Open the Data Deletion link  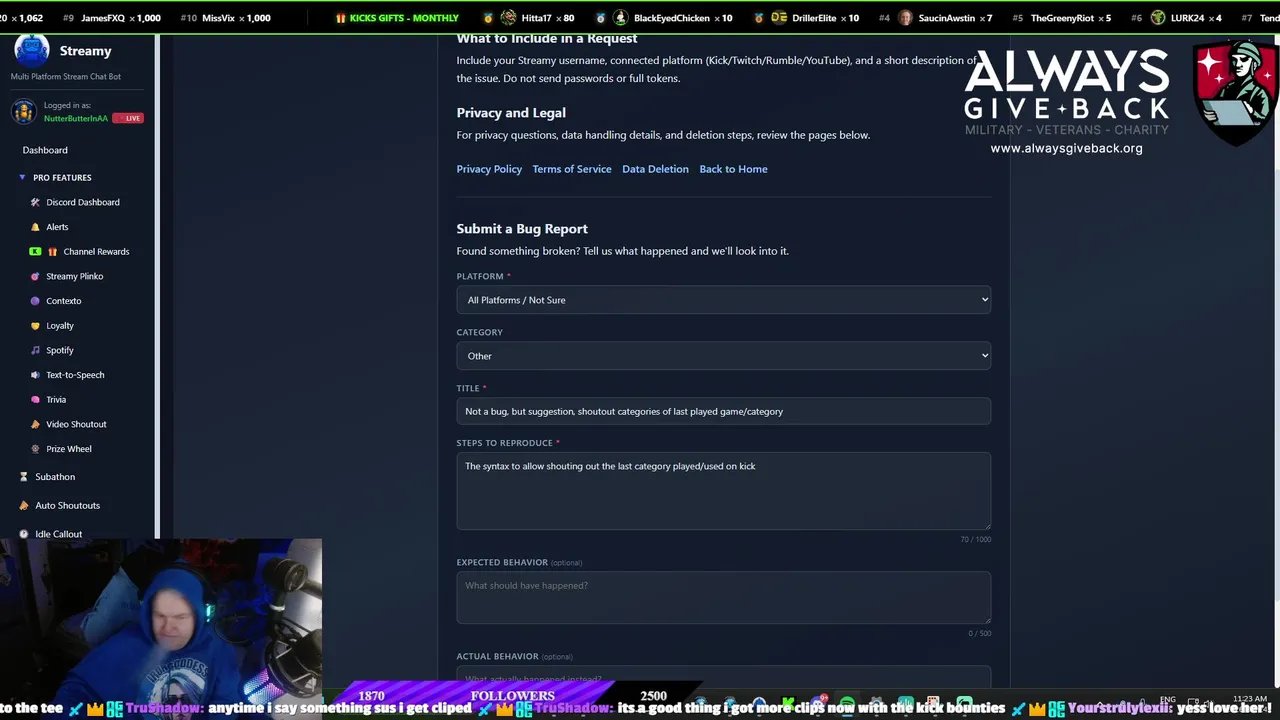click(655, 169)
